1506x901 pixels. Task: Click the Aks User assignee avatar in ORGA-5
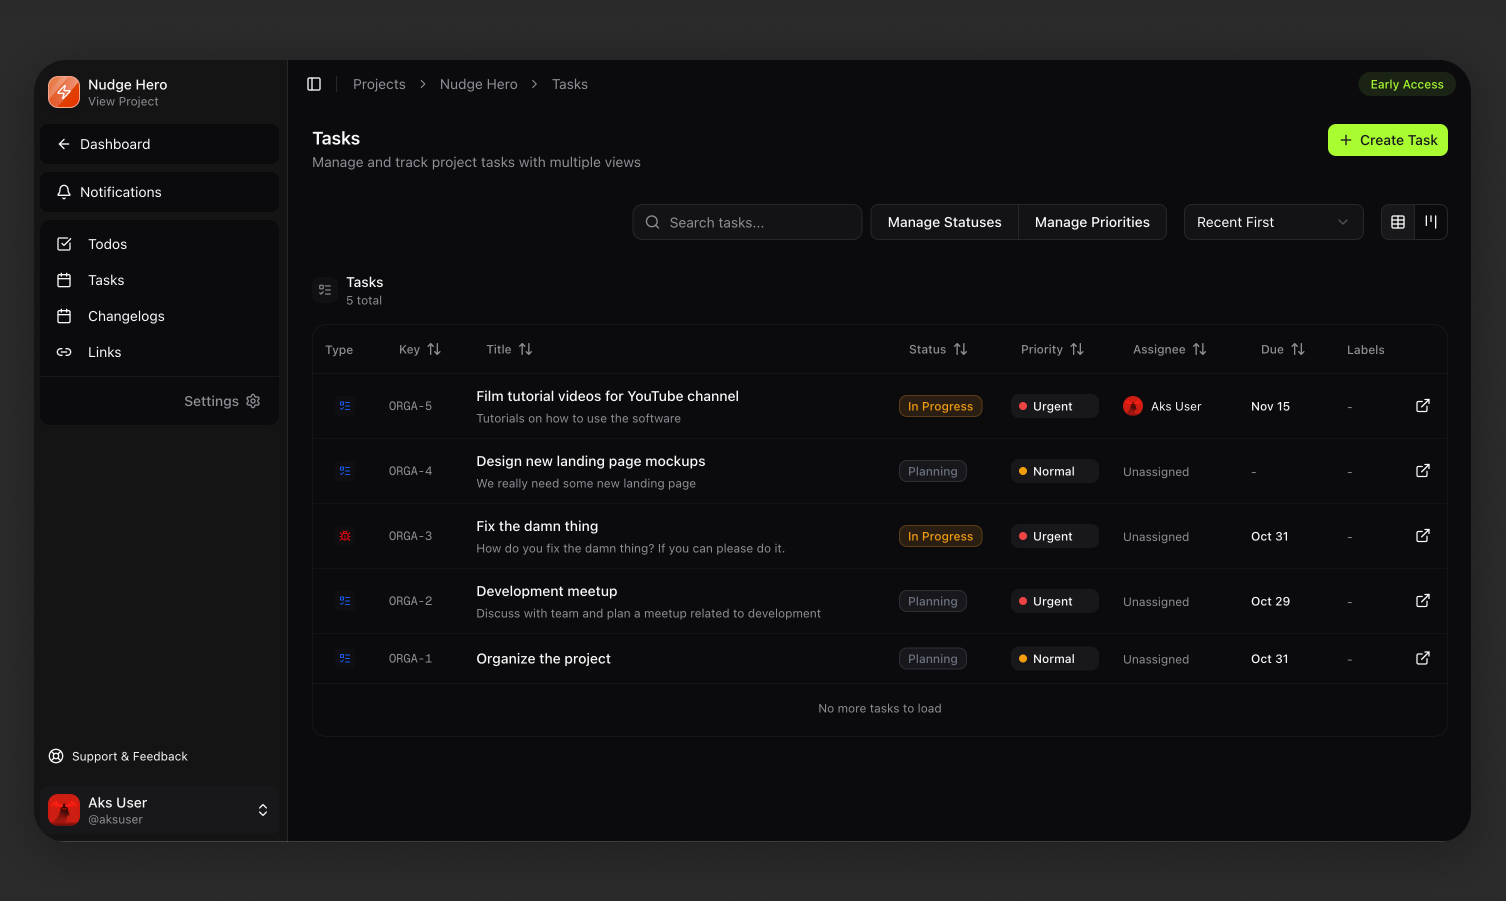(x=1133, y=406)
